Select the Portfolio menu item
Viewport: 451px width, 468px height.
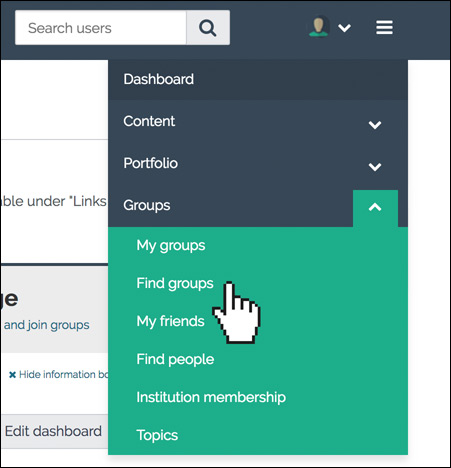tap(151, 163)
